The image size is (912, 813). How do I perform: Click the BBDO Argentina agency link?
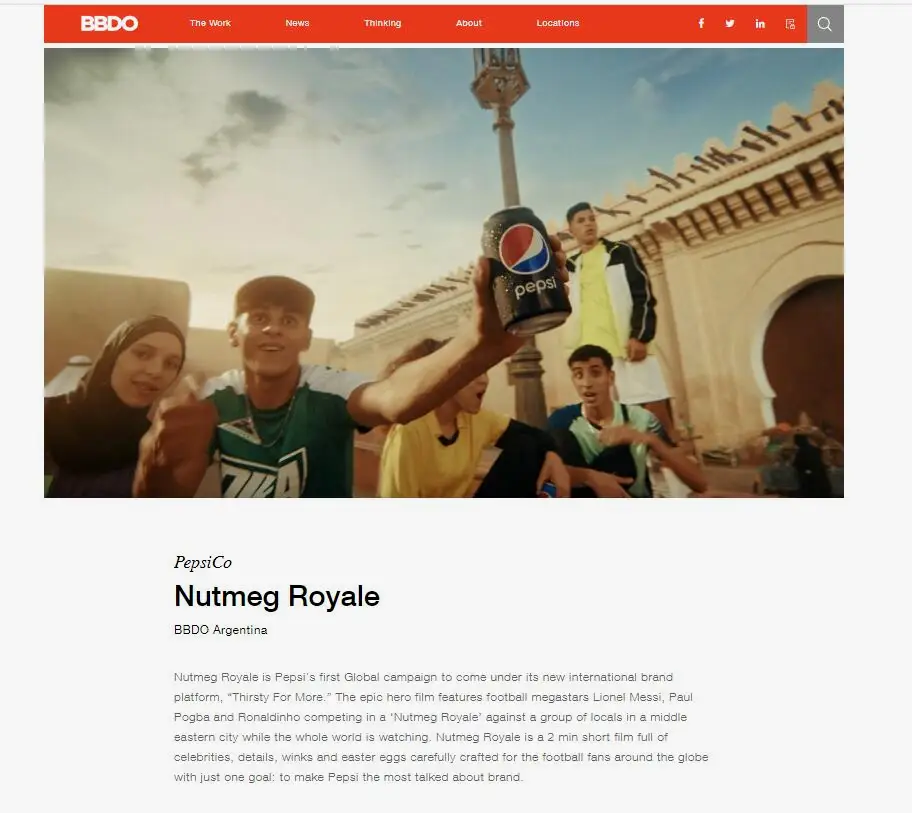[220, 630]
